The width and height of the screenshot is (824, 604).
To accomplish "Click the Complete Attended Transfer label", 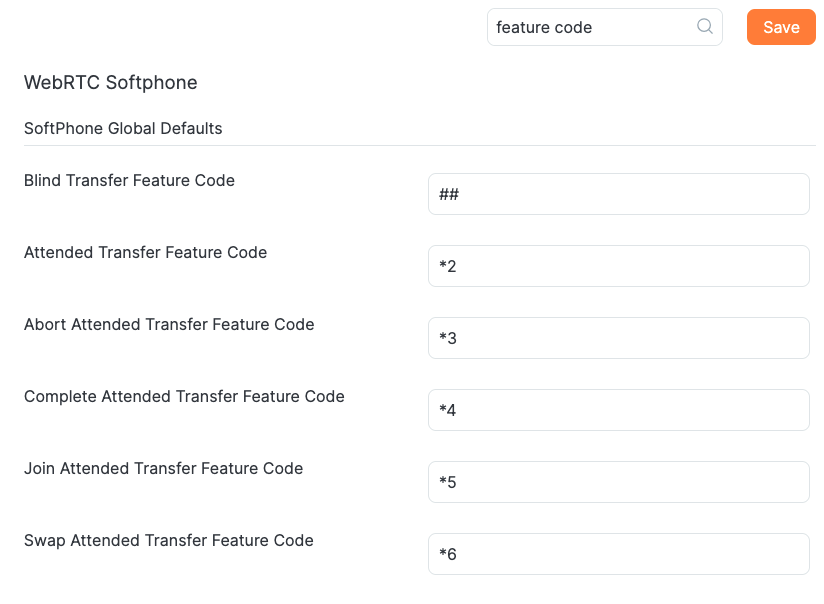I will click(x=184, y=396).
